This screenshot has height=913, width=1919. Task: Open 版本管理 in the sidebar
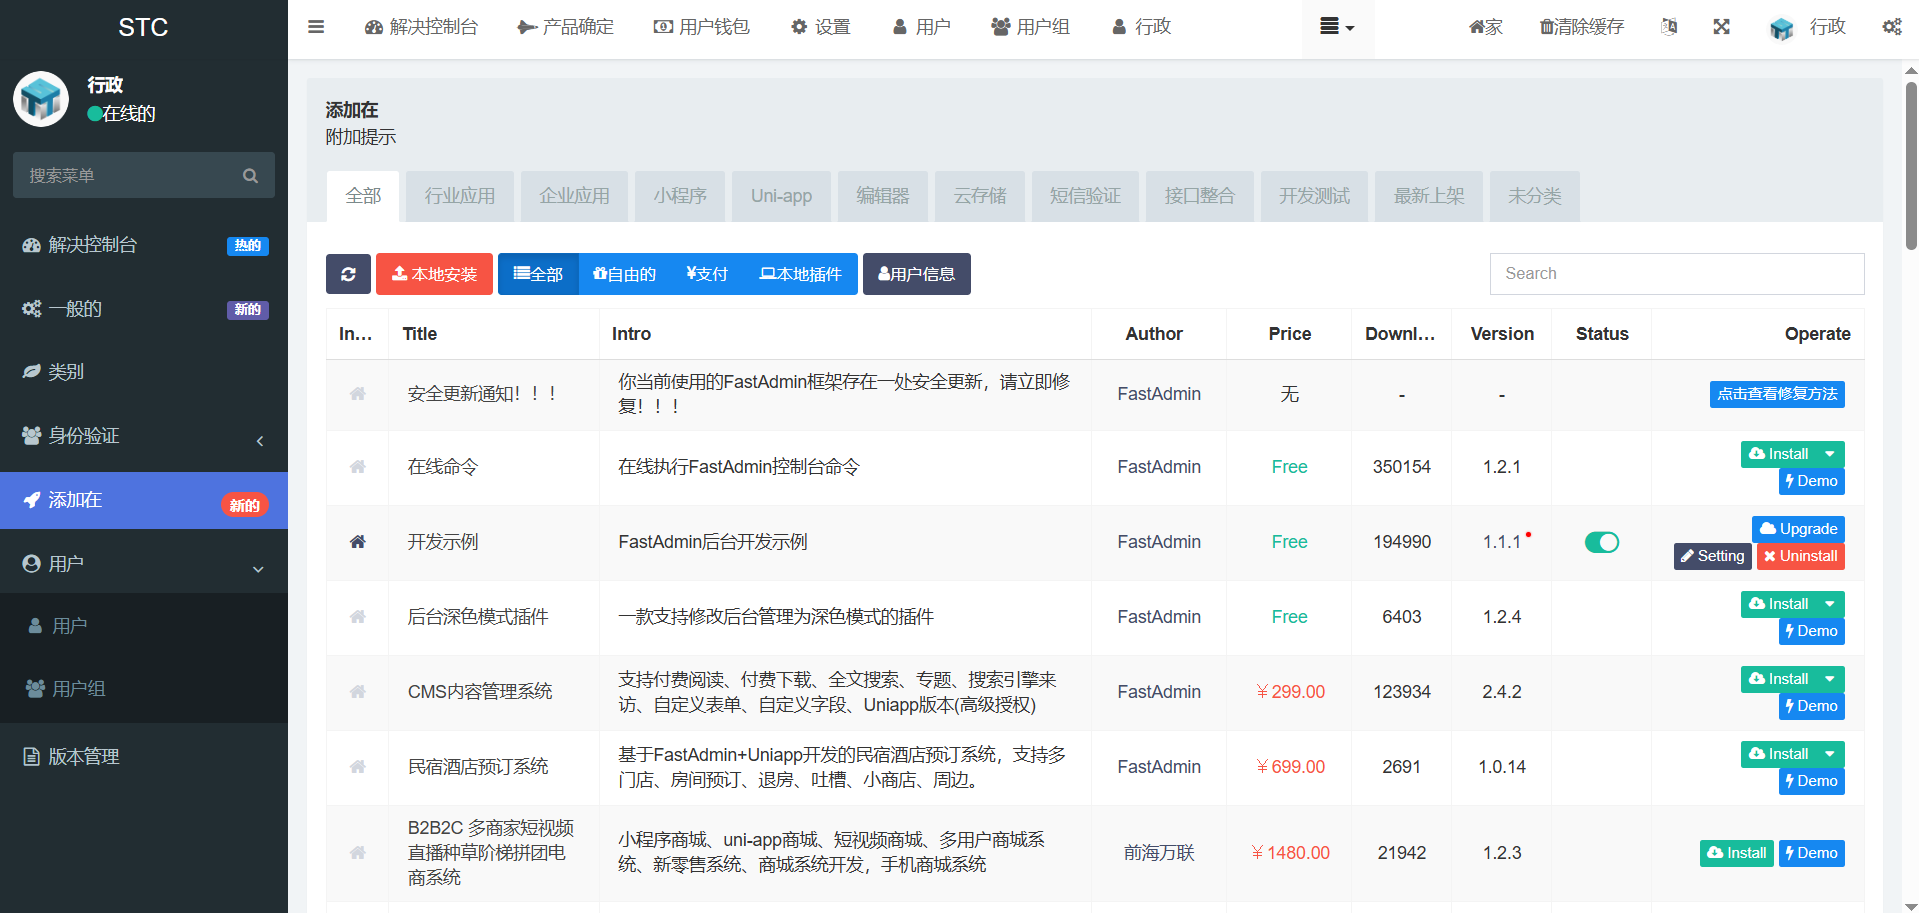point(144,757)
